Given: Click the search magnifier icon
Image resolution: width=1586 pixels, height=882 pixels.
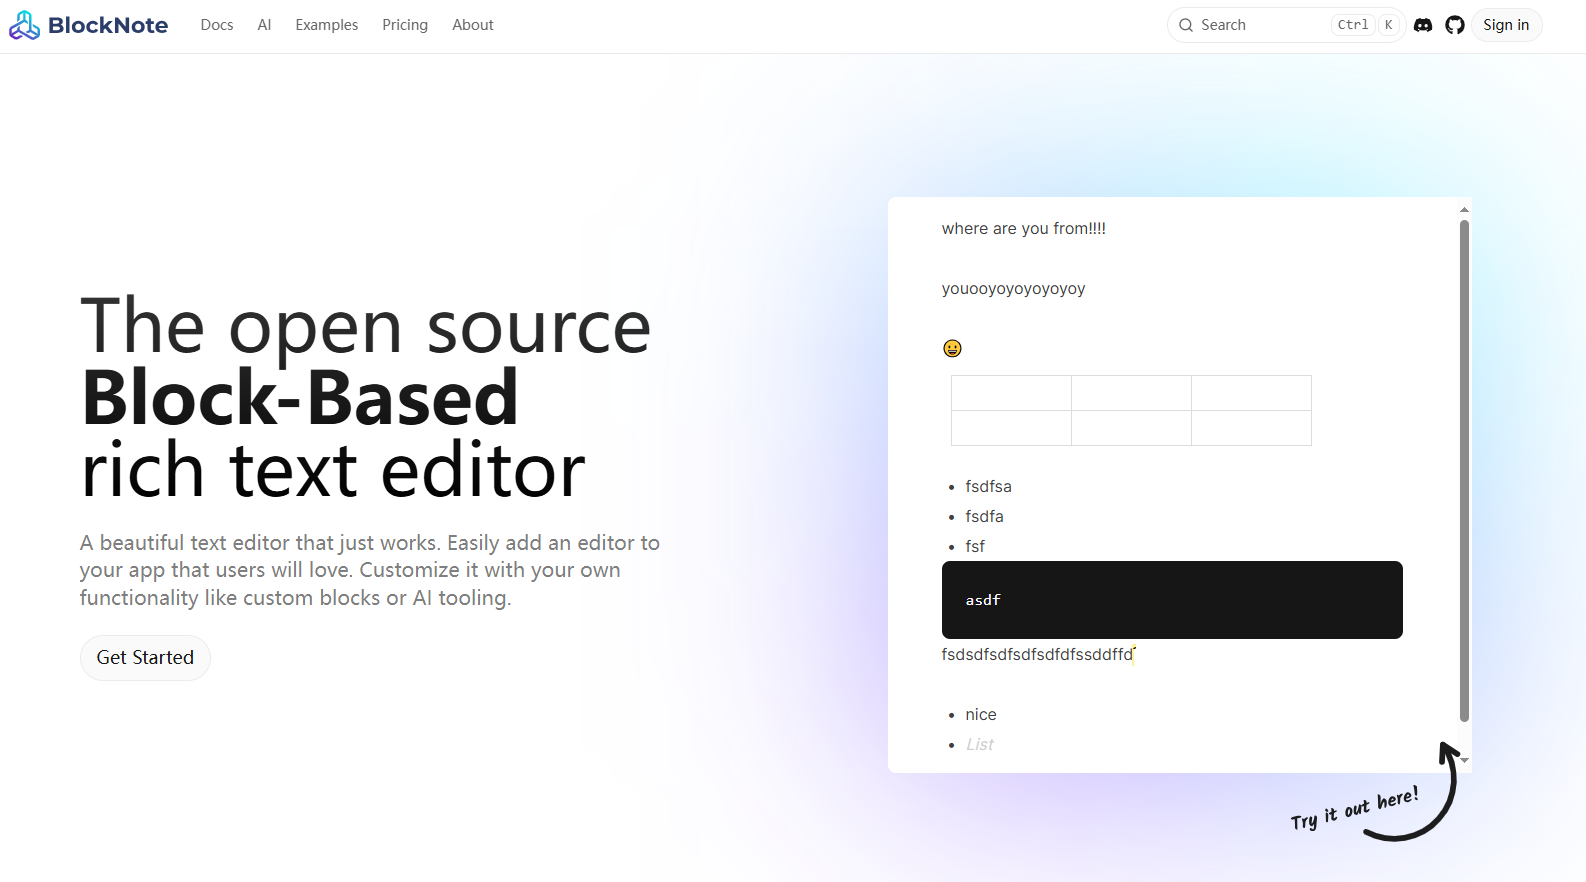Looking at the screenshot, I should (1186, 25).
